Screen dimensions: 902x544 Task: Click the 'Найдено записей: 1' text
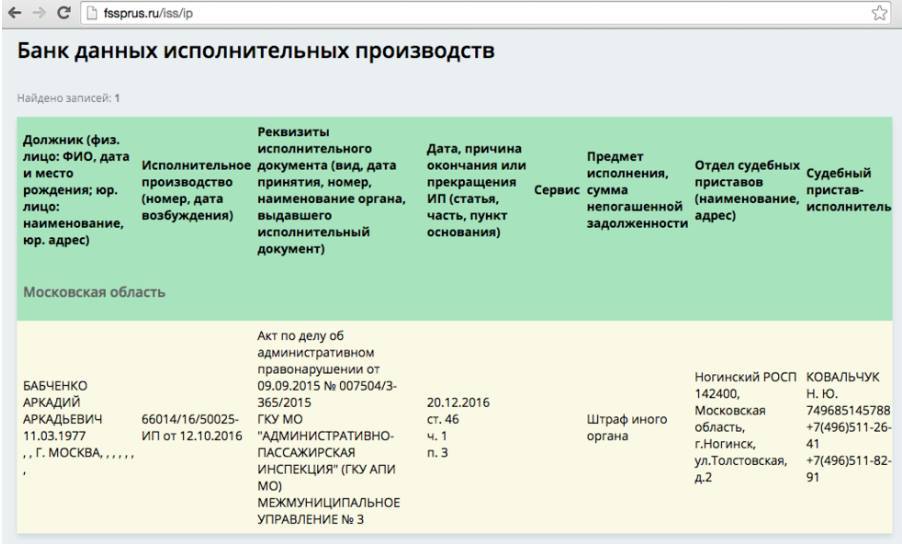[69, 98]
